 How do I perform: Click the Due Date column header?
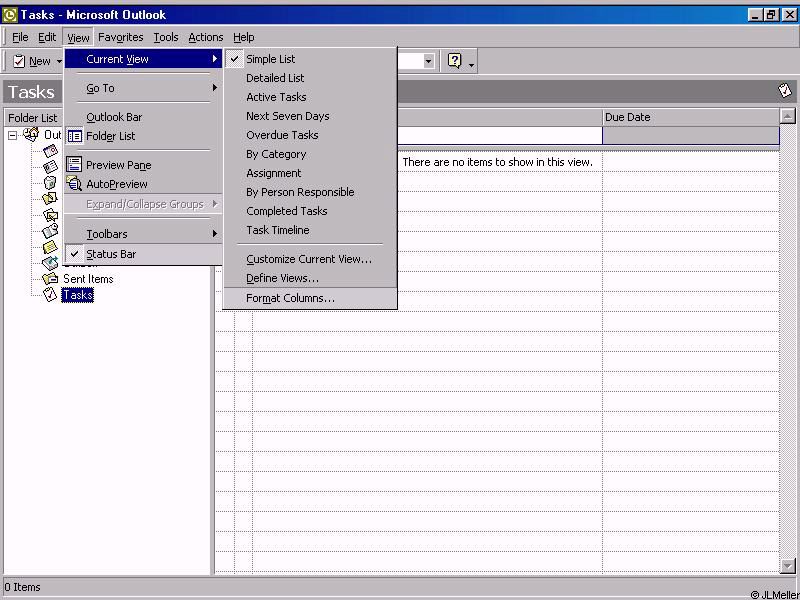point(690,117)
